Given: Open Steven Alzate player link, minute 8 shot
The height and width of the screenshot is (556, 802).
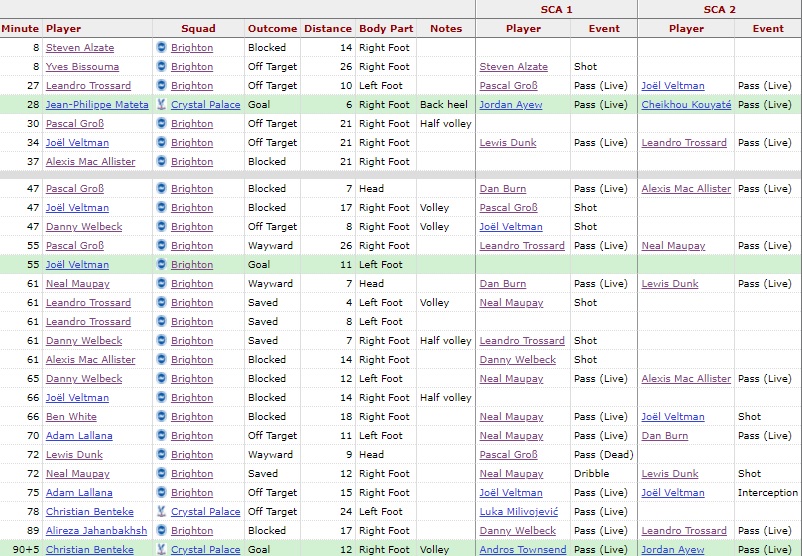Looking at the screenshot, I should (x=80, y=48).
